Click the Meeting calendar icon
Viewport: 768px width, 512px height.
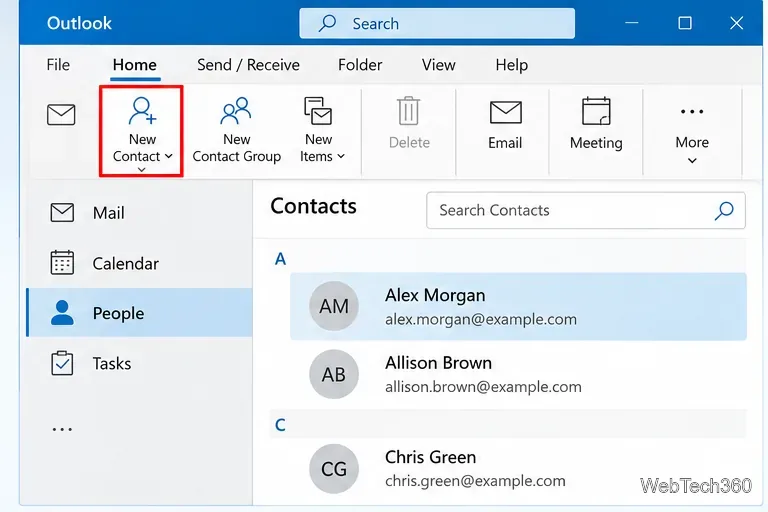tap(596, 111)
